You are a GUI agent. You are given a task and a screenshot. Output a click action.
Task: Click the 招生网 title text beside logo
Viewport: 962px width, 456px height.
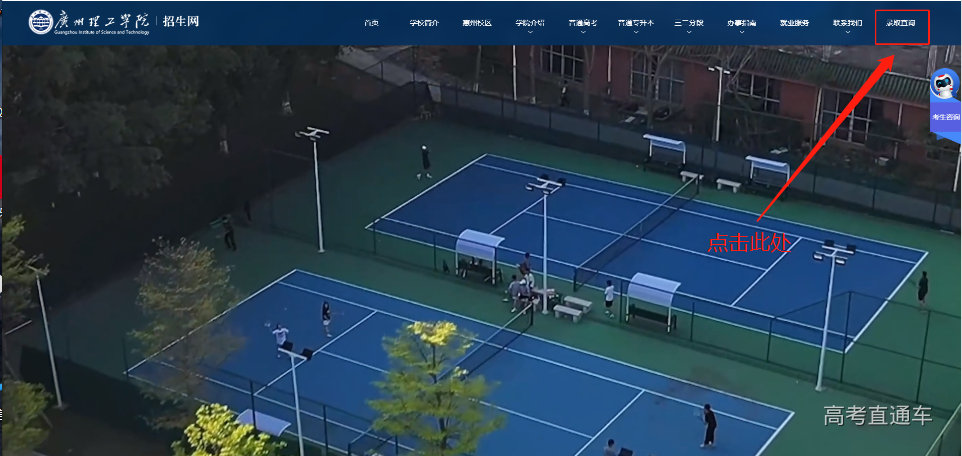(x=181, y=21)
